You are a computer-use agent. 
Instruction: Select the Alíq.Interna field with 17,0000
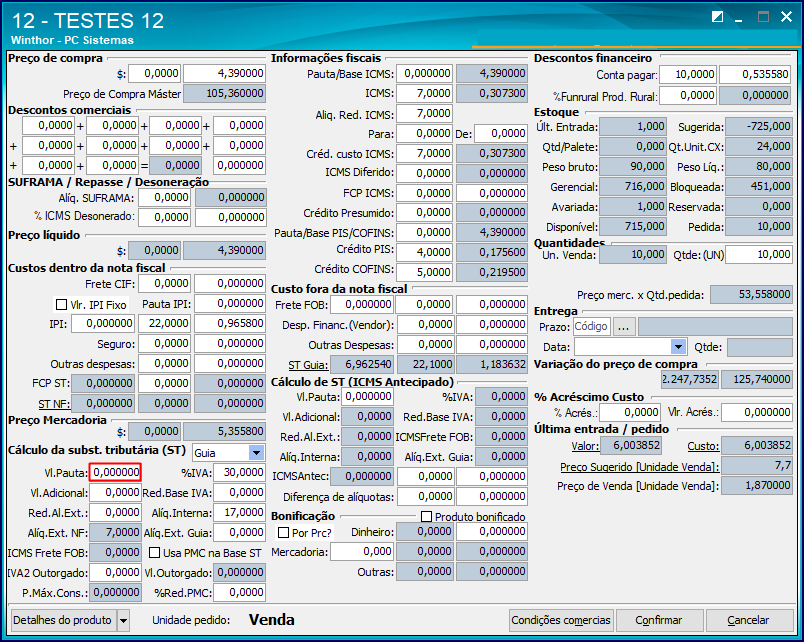pos(239,512)
